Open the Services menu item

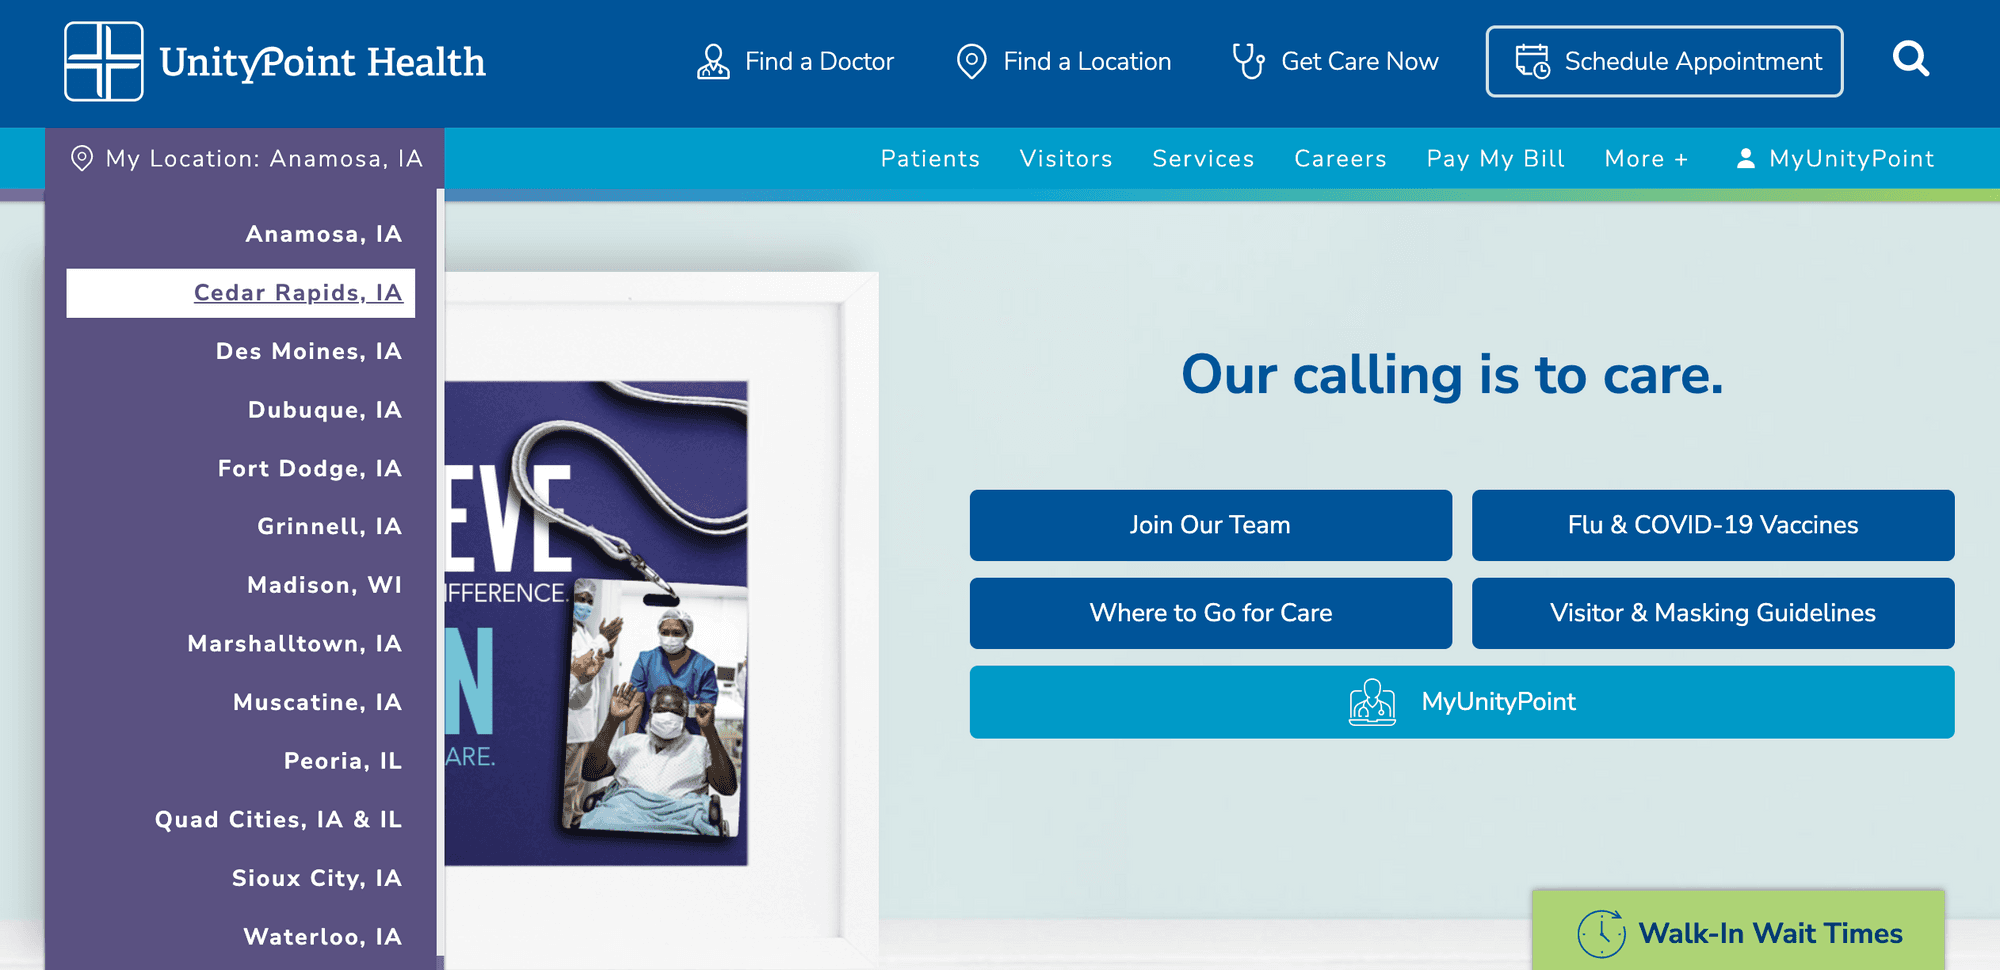(x=1202, y=159)
